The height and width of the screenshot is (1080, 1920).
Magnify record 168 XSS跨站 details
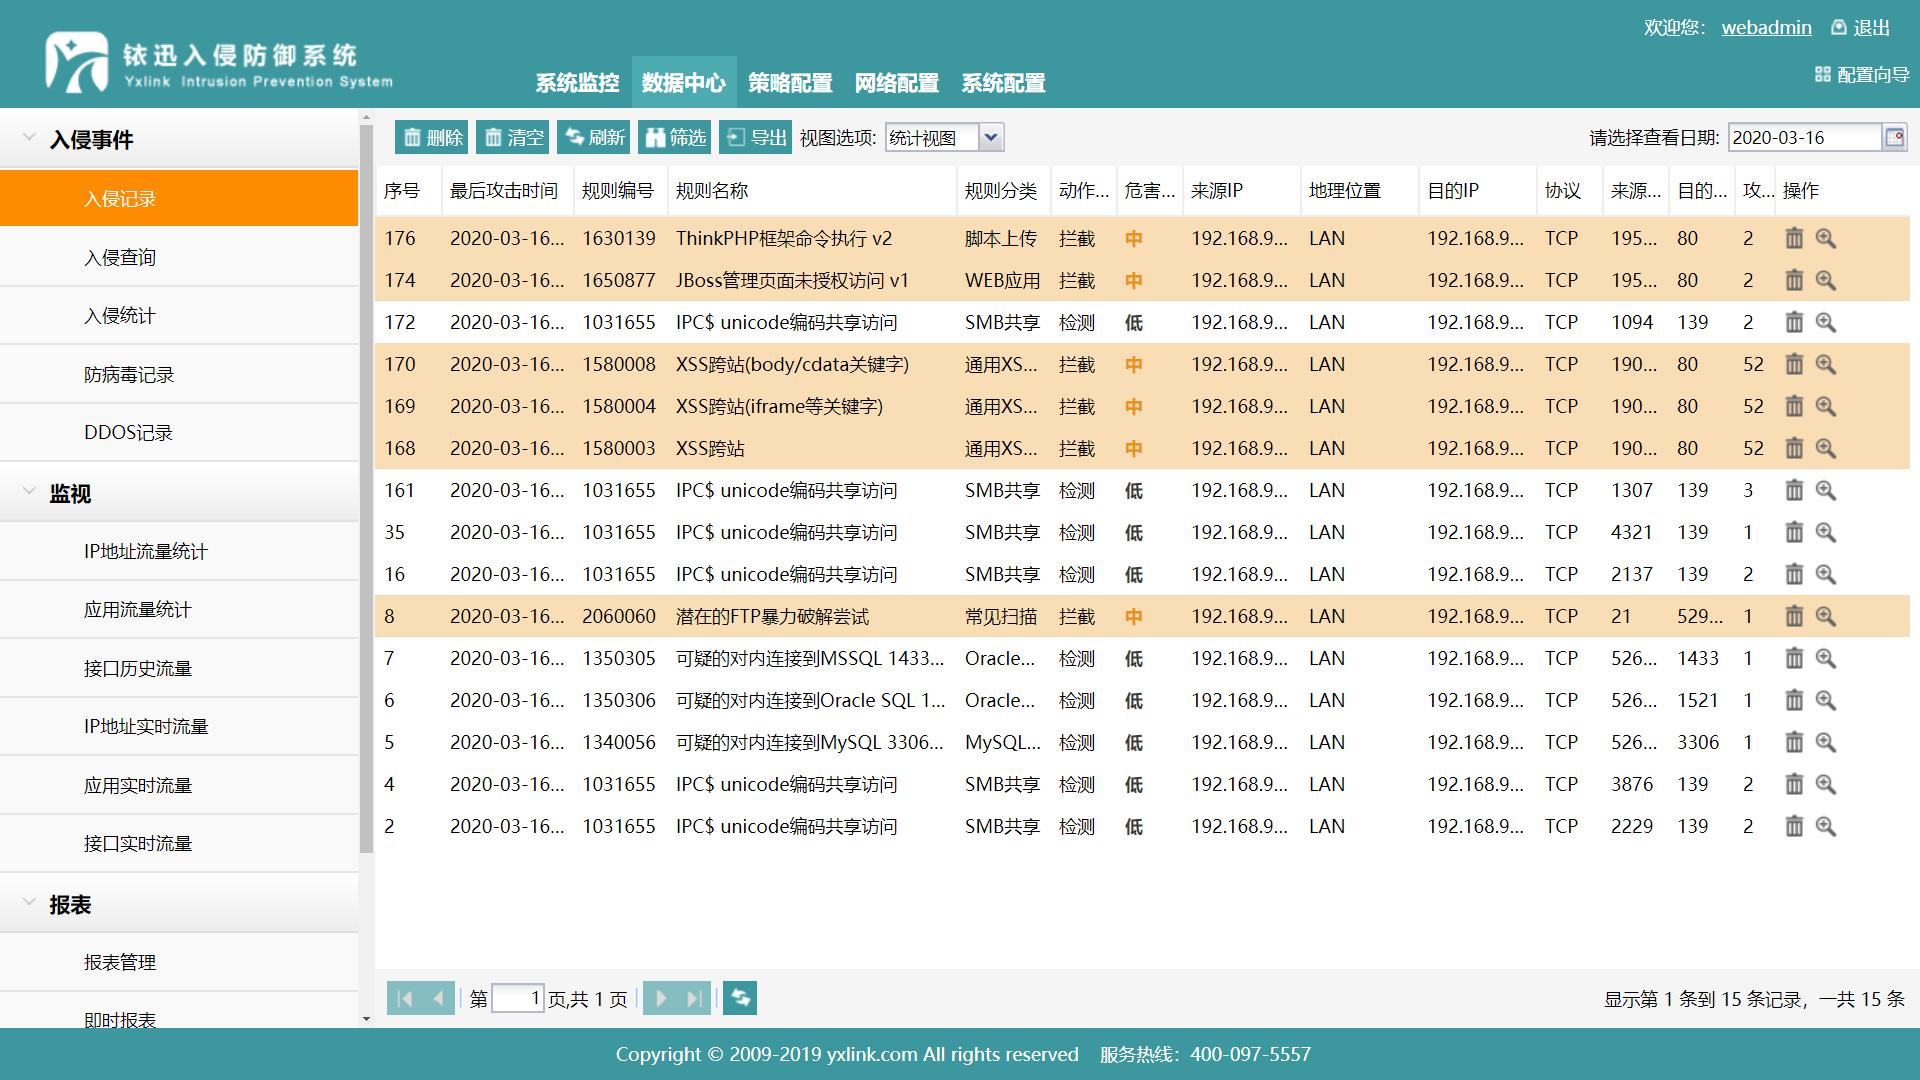point(1826,448)
